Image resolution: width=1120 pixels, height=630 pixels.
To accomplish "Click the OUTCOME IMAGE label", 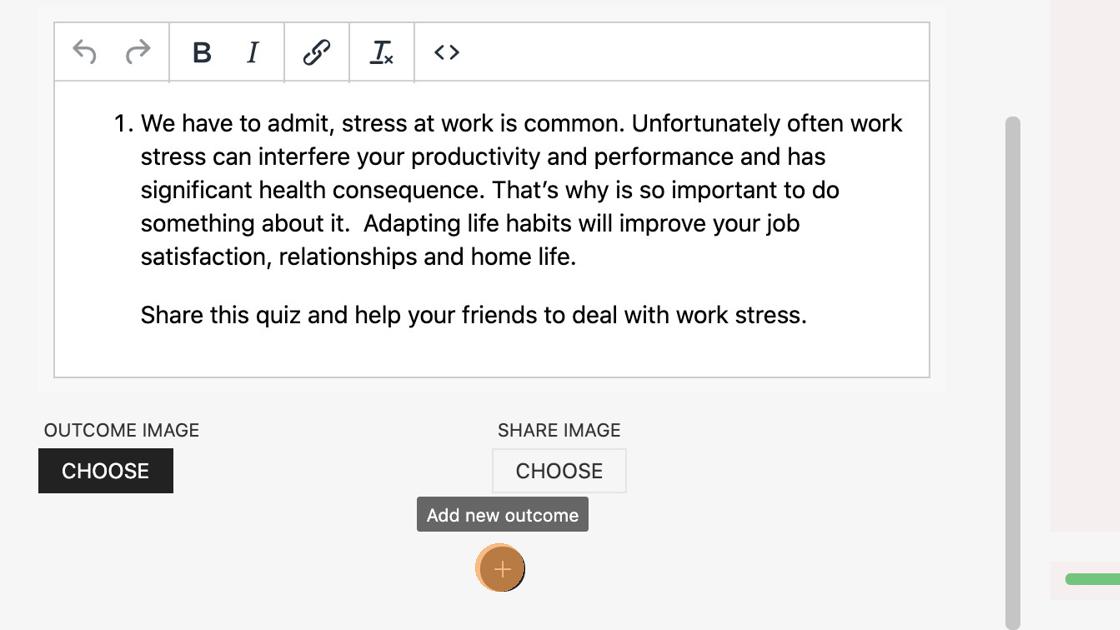I will 121,430.
